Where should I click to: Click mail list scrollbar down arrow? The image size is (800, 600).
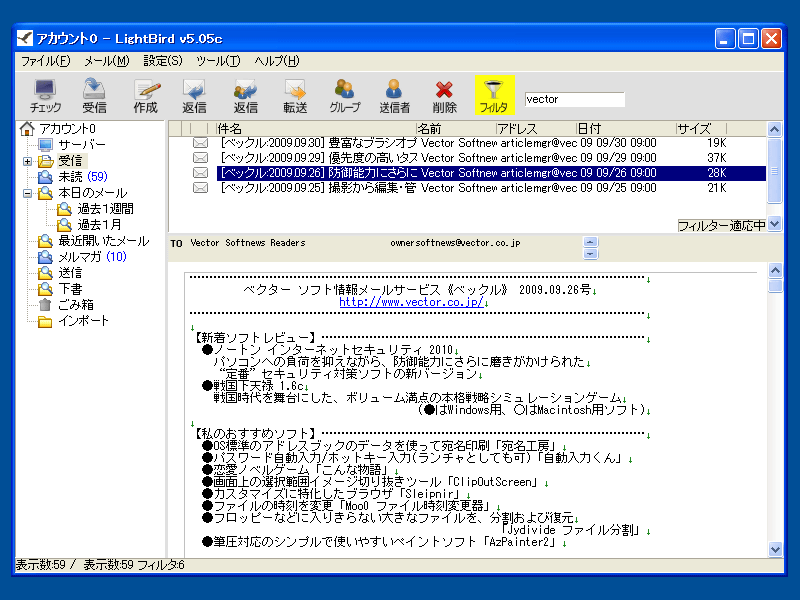click(774, 224)
